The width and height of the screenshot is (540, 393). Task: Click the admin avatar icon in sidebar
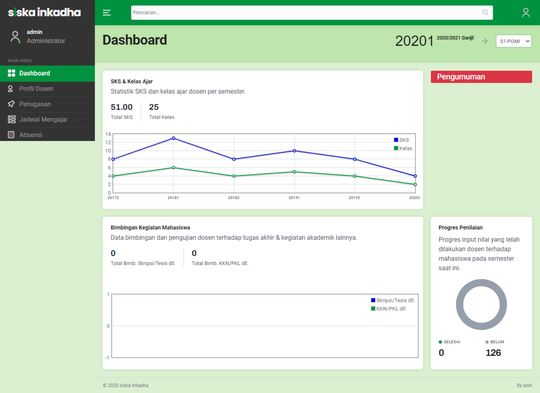point(15,37)
